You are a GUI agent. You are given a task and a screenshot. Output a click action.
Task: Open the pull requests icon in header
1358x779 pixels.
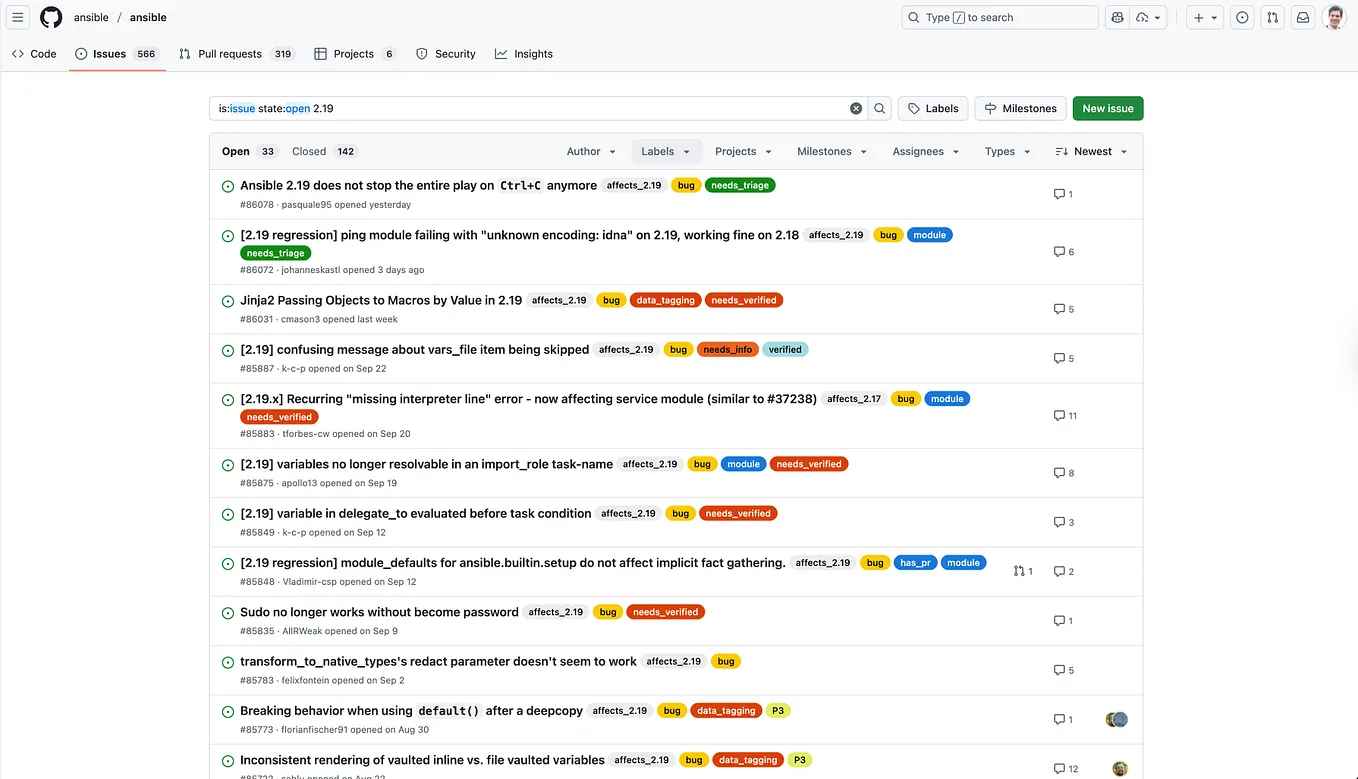(1272, 17)
